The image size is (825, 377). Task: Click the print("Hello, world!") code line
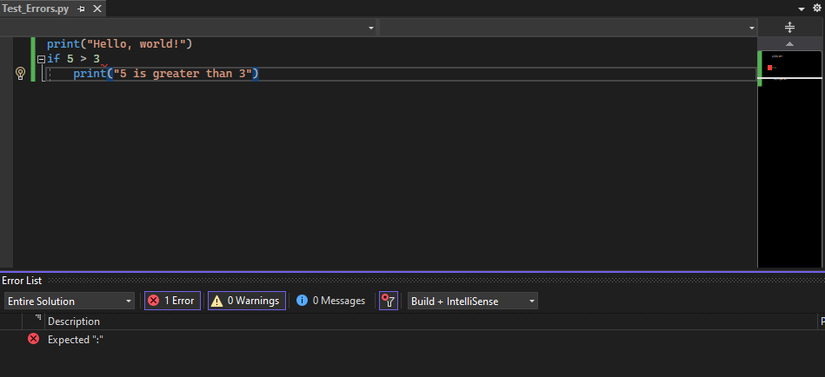tap(119, 44)
